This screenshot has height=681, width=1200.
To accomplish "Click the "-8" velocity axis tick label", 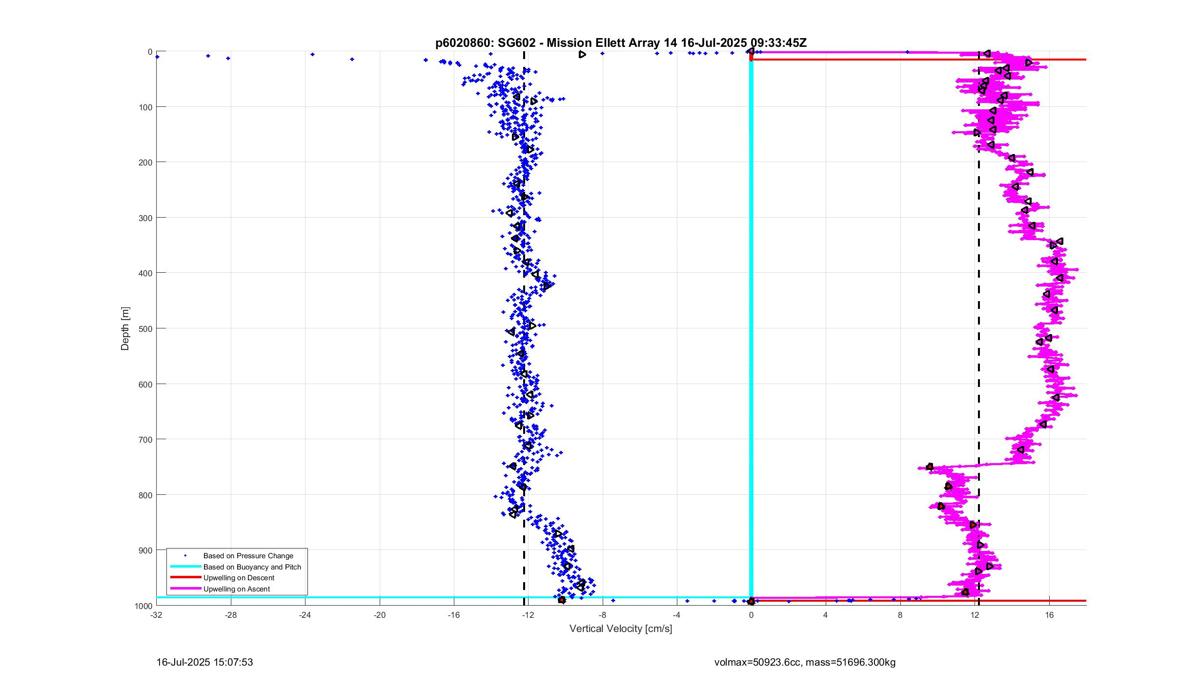I will click(x=602, y=615).
